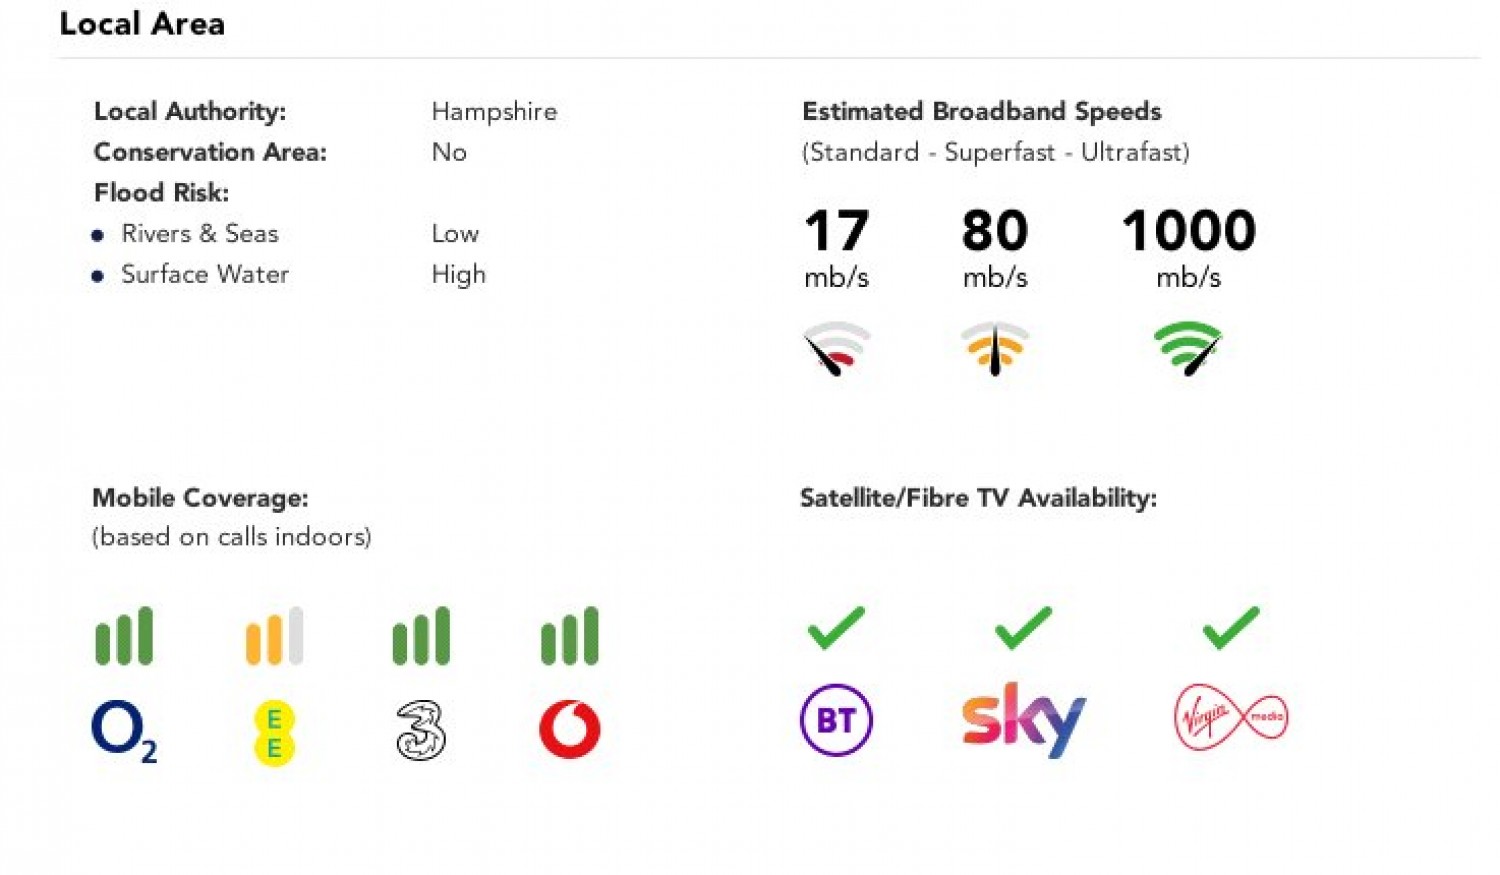Click the Vodafone network logo

pyautogui.click(x=570, y=729)
